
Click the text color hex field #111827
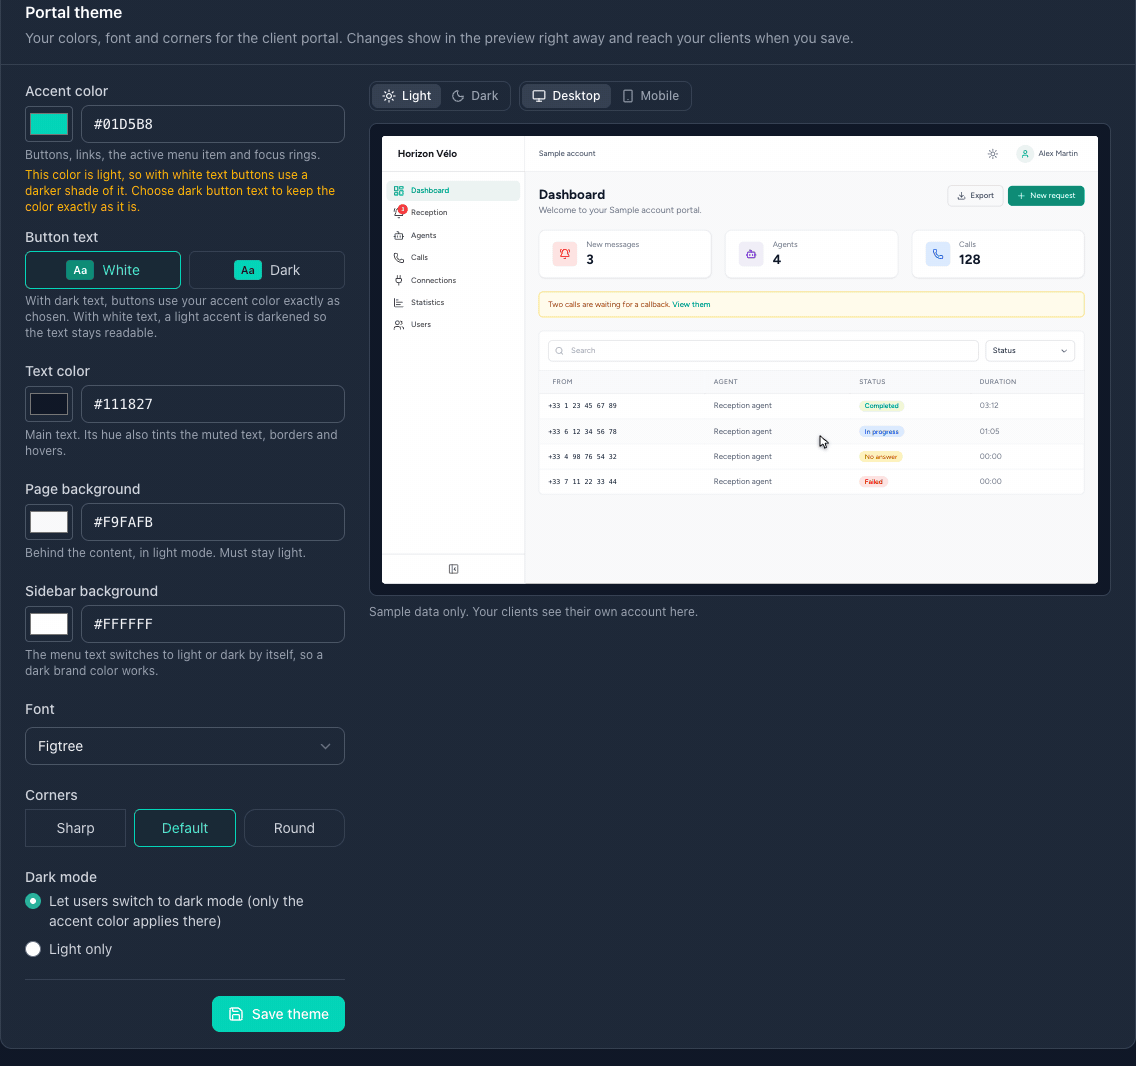(213, 404)
